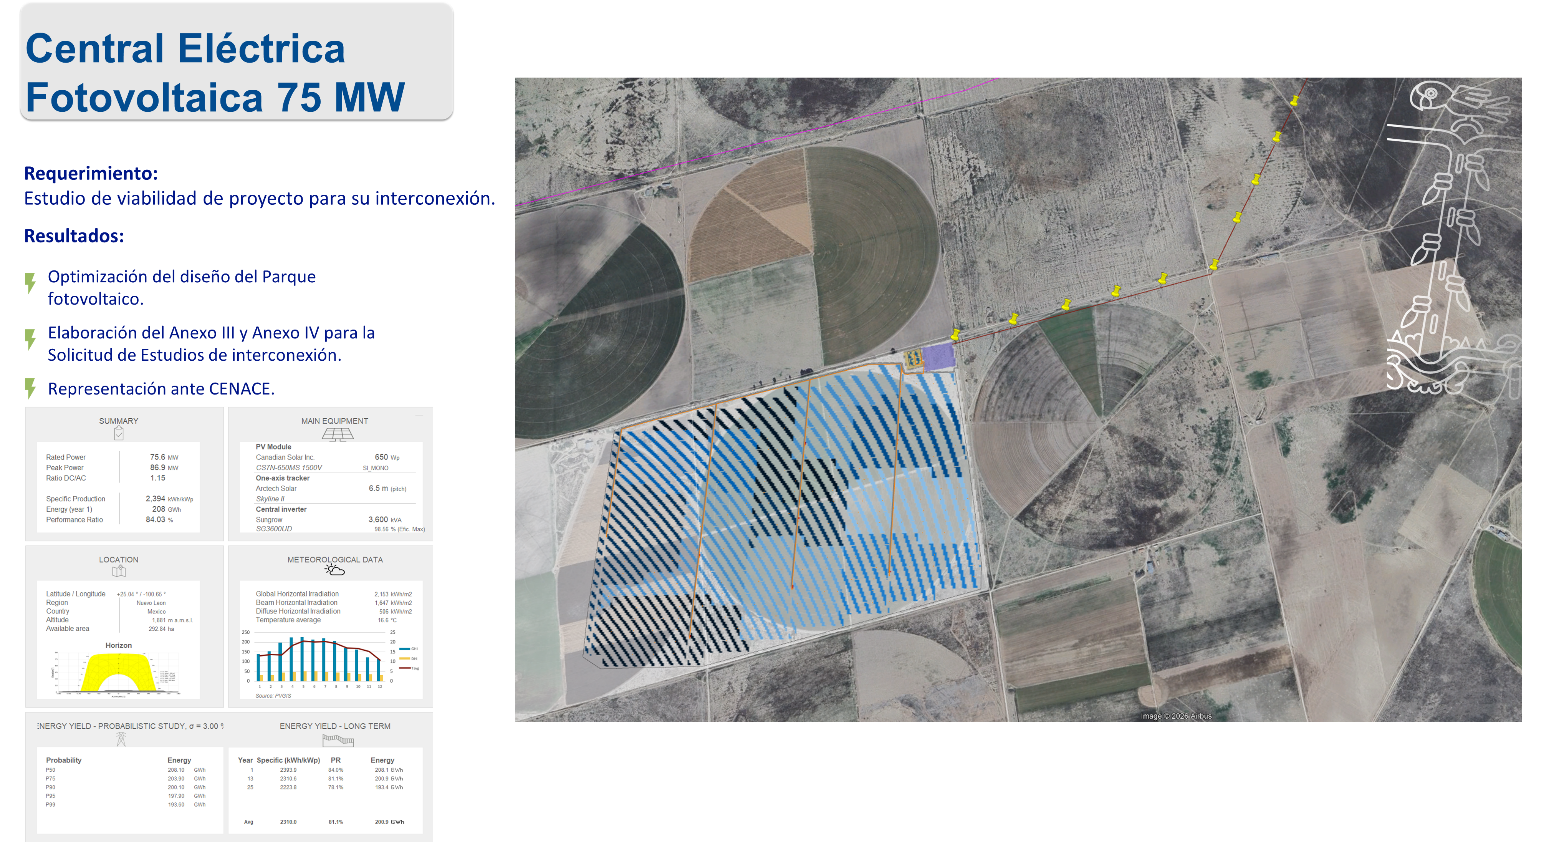Click the 'Year' column header
Viewport: 1559px width, 842px height.
(x=245, y=760)
